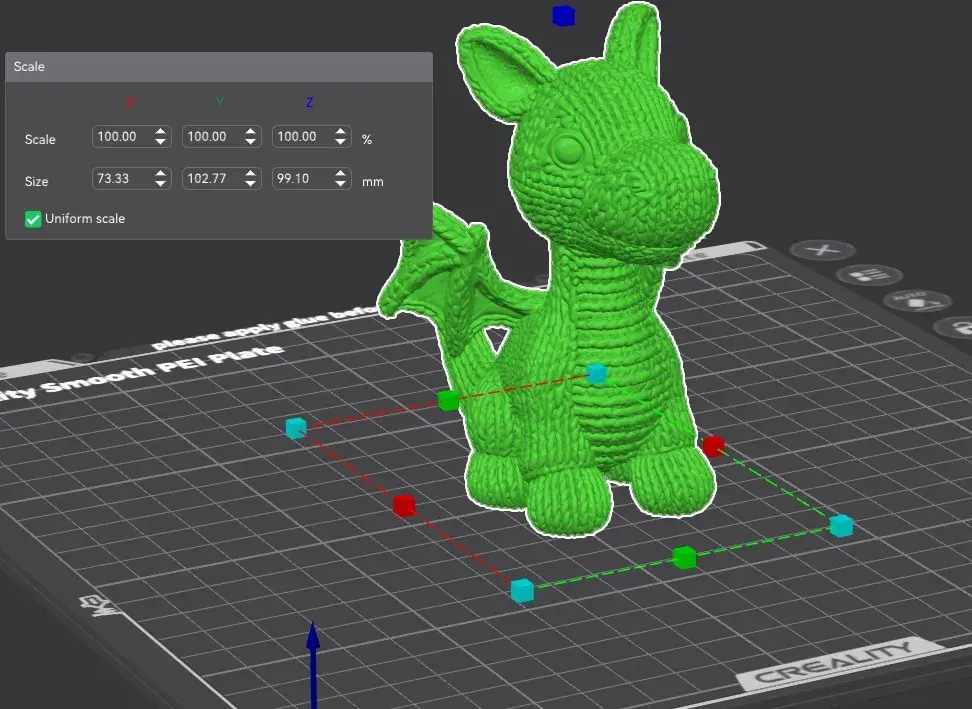972x709 pixels.
Task: Increase Size Y 102.77 with up arrow
Action: 250,174
